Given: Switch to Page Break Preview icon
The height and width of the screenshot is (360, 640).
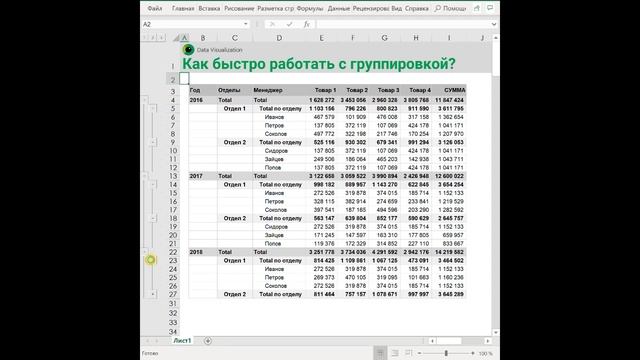Looking at the screenshot, I should point(409,353).
